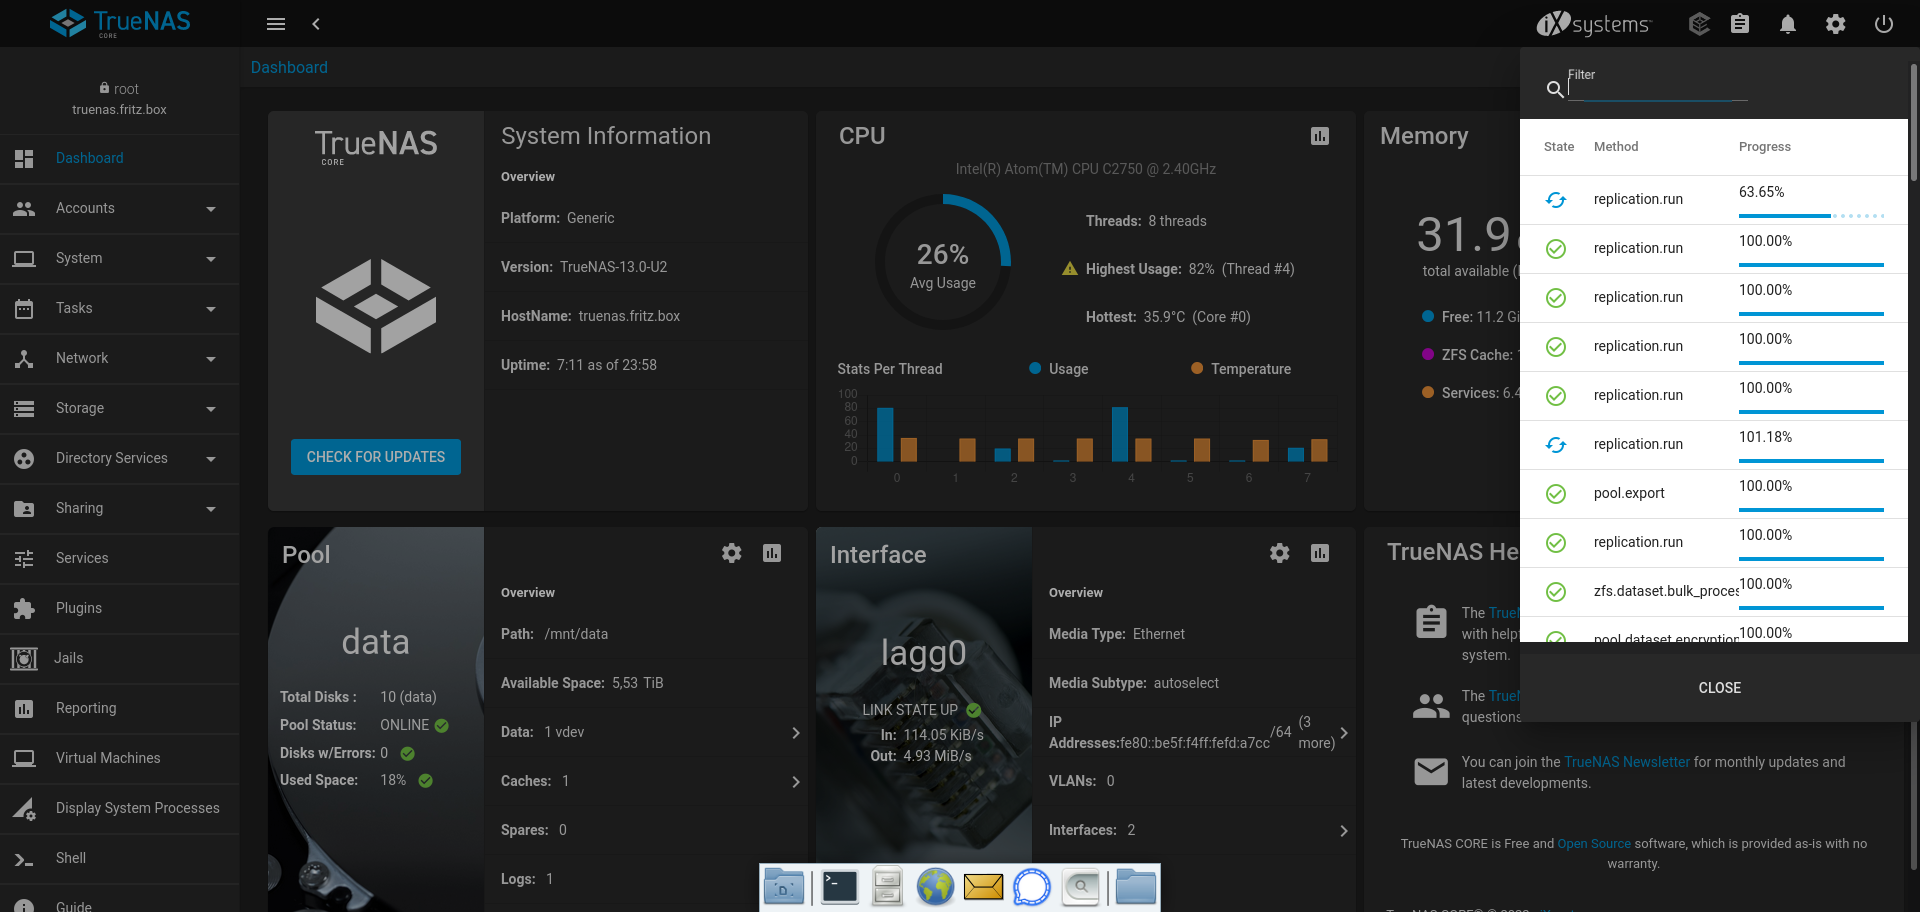
Task: Expand the pool Data vdev row chevron
Action: point(796,733)
